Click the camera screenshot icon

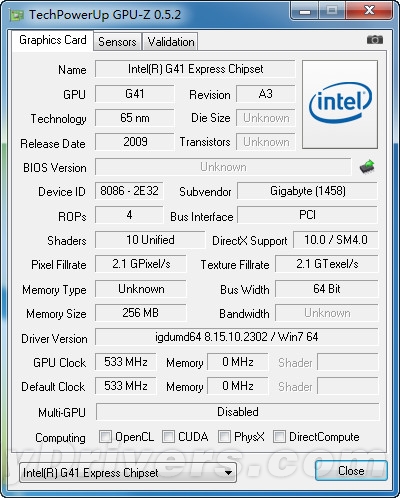[375, 40]
